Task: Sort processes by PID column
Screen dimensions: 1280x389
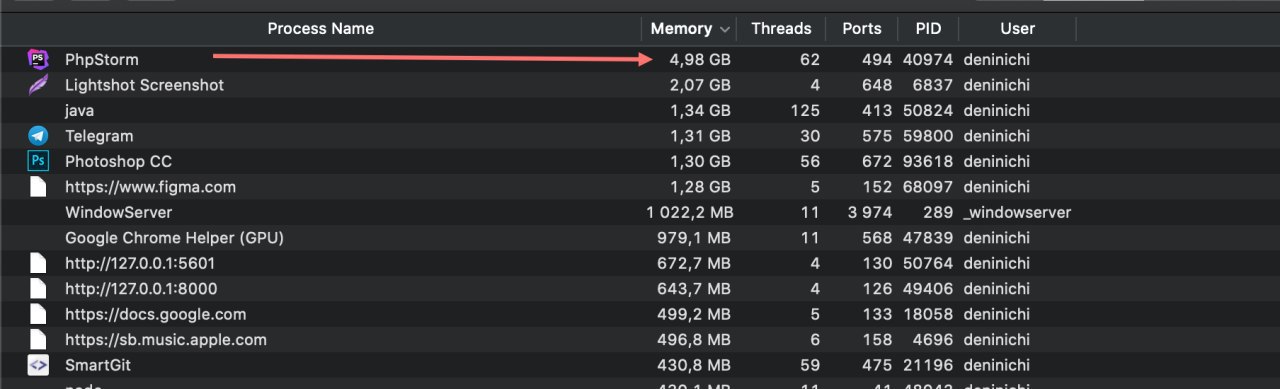Action: point(927,29)
